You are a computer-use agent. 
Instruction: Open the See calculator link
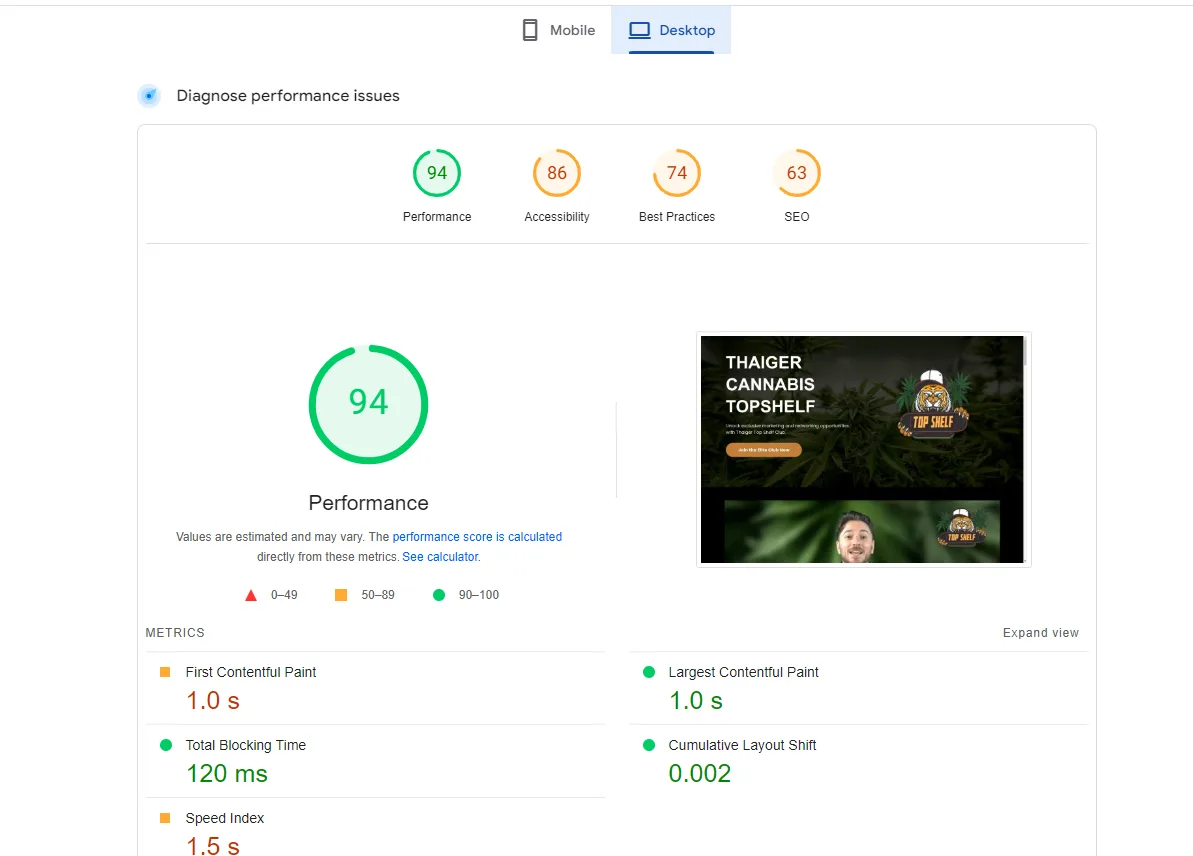coord(441,557)
